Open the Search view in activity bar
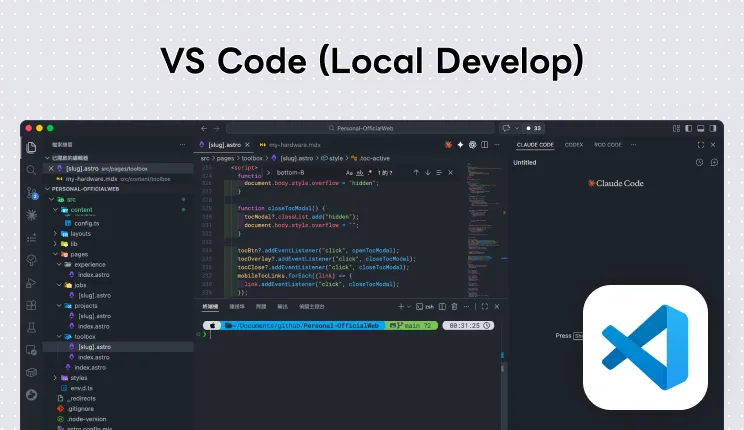The width and height of the screenshot is (744, 430). point(31,170)
